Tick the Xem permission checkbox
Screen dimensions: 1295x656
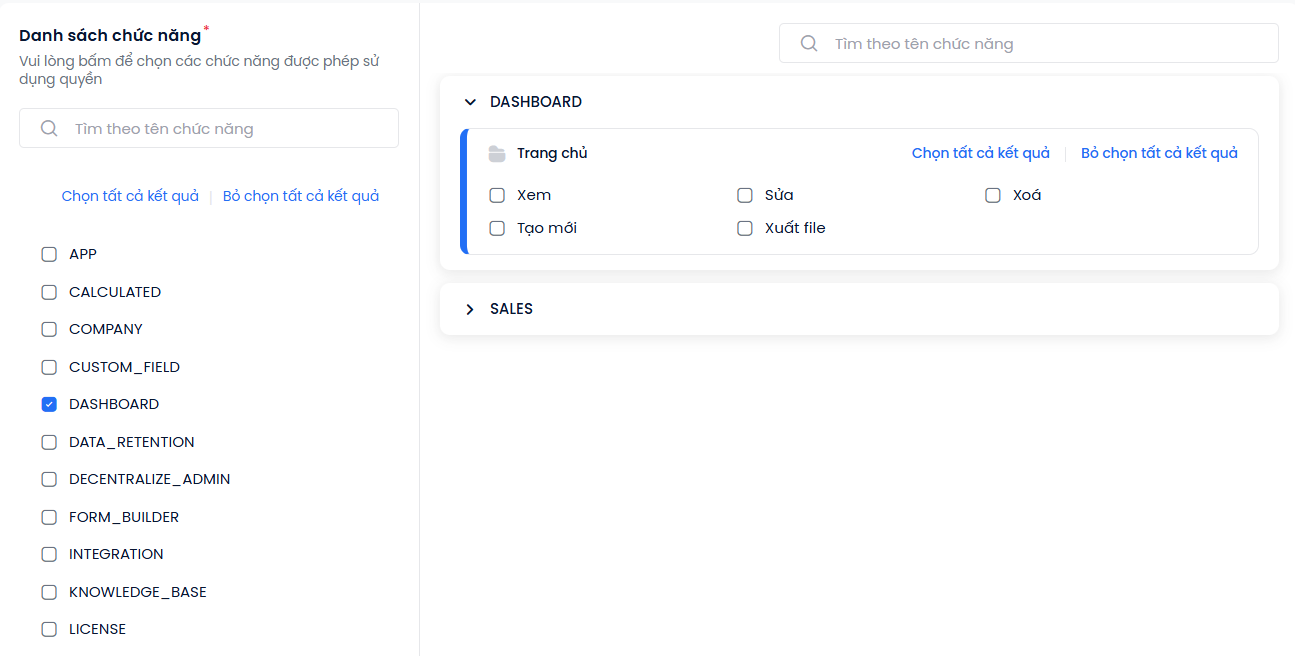point(497,196)
